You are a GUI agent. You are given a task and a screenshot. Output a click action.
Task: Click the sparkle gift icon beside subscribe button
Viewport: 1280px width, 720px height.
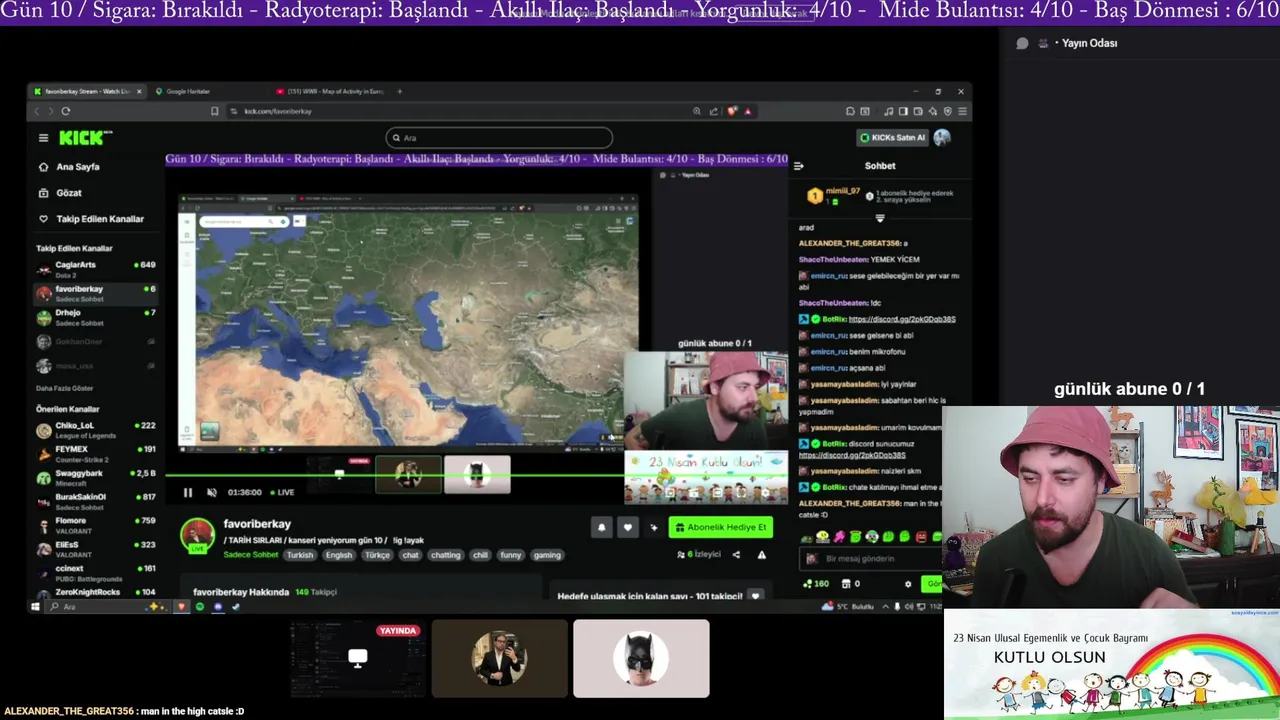[x=654, y=527]
